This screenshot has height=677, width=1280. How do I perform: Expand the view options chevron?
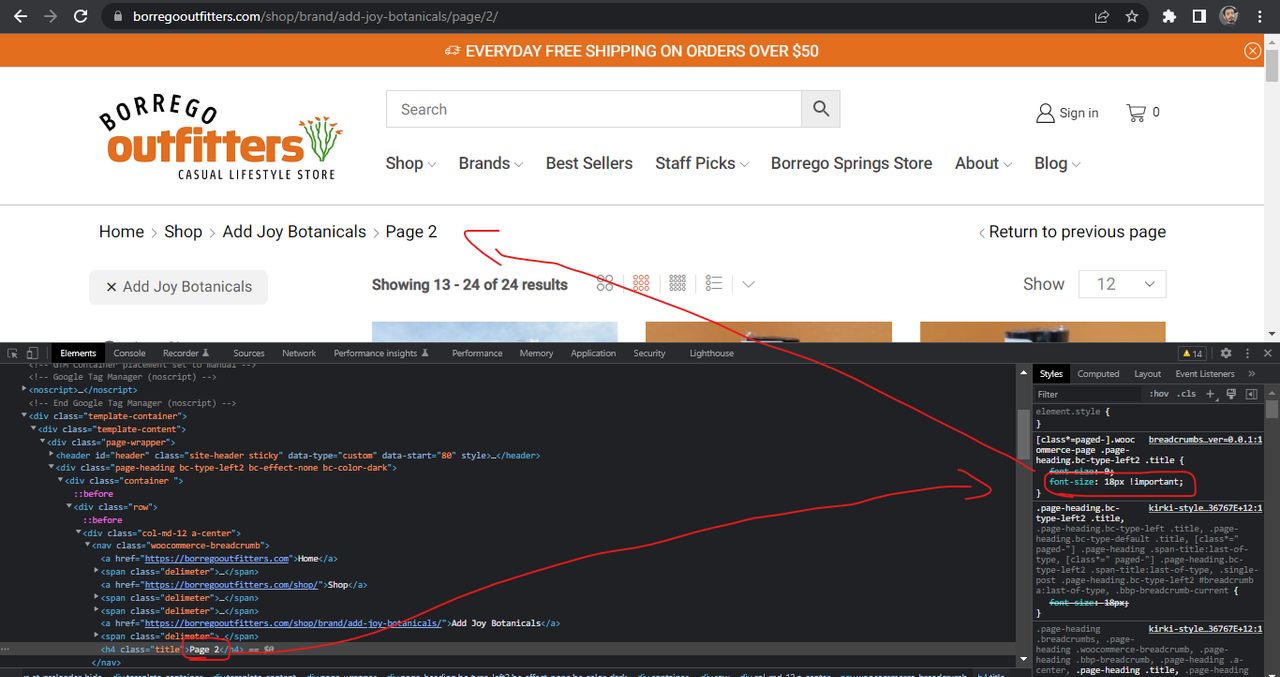(748, 285)
